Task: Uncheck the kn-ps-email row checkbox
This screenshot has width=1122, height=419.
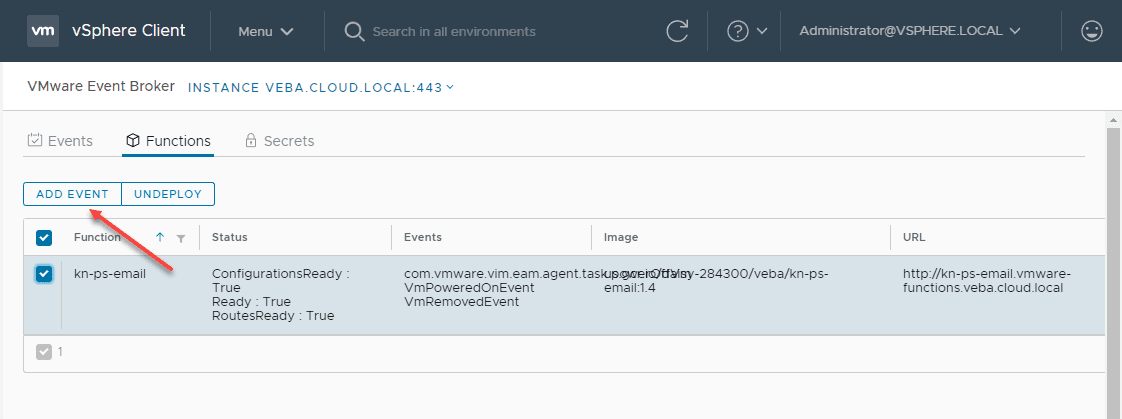Action: [44, 274]
